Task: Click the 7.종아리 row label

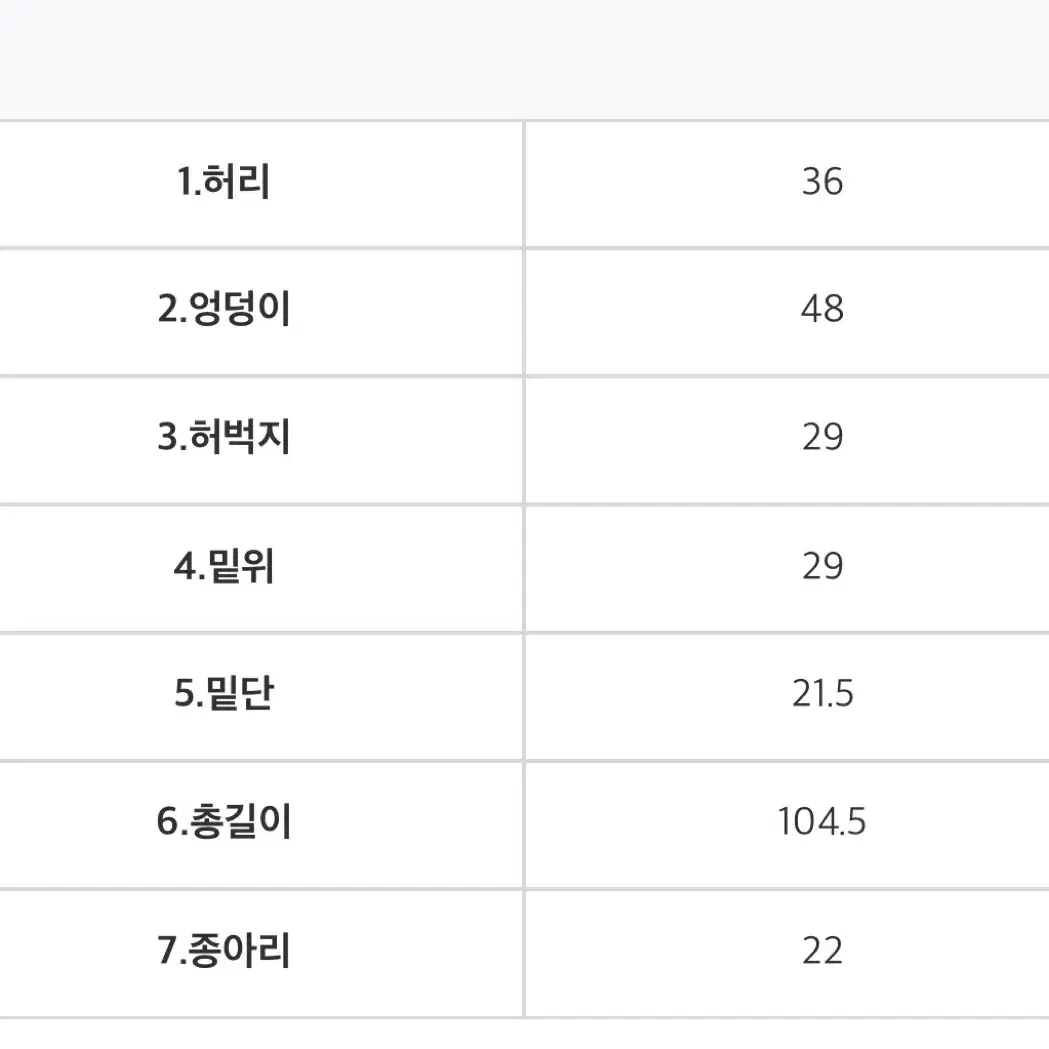Action: (x=223, y=950)
